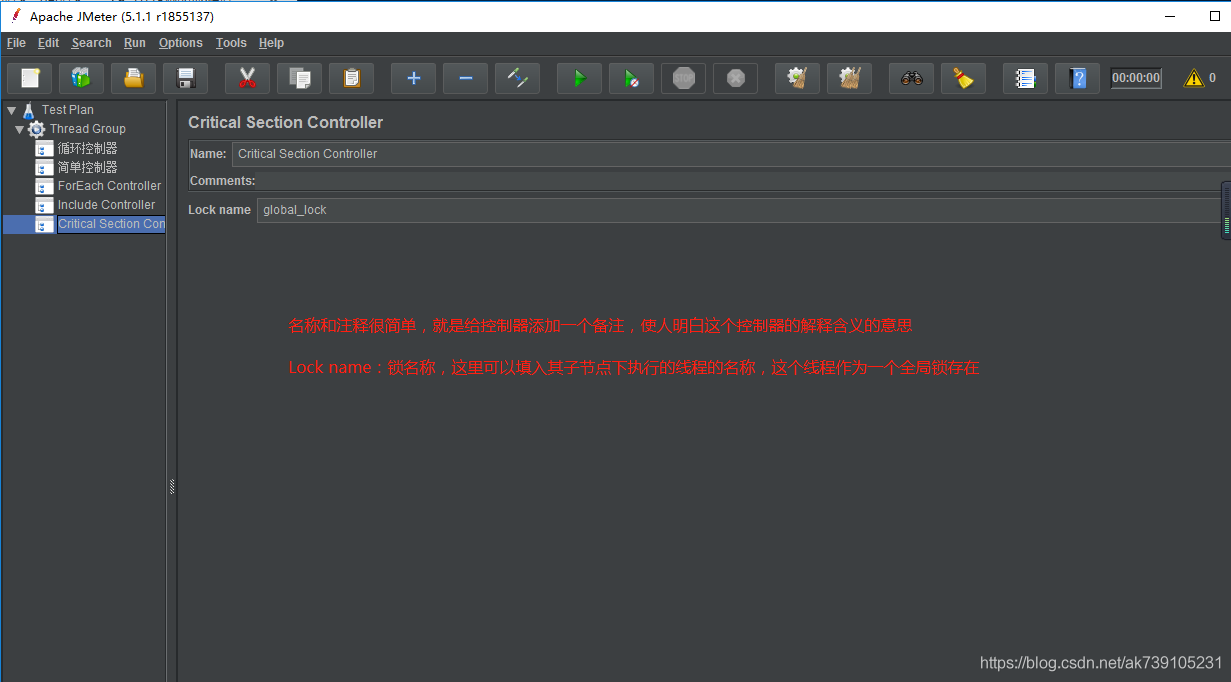Open the Options menu
This screenshot has width=1231, height=682.
pos(181,43)
